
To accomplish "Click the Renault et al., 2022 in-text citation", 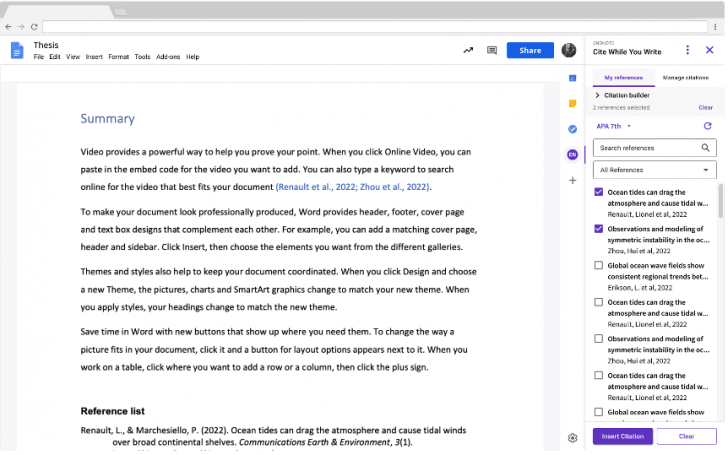I will pos(316,187).
